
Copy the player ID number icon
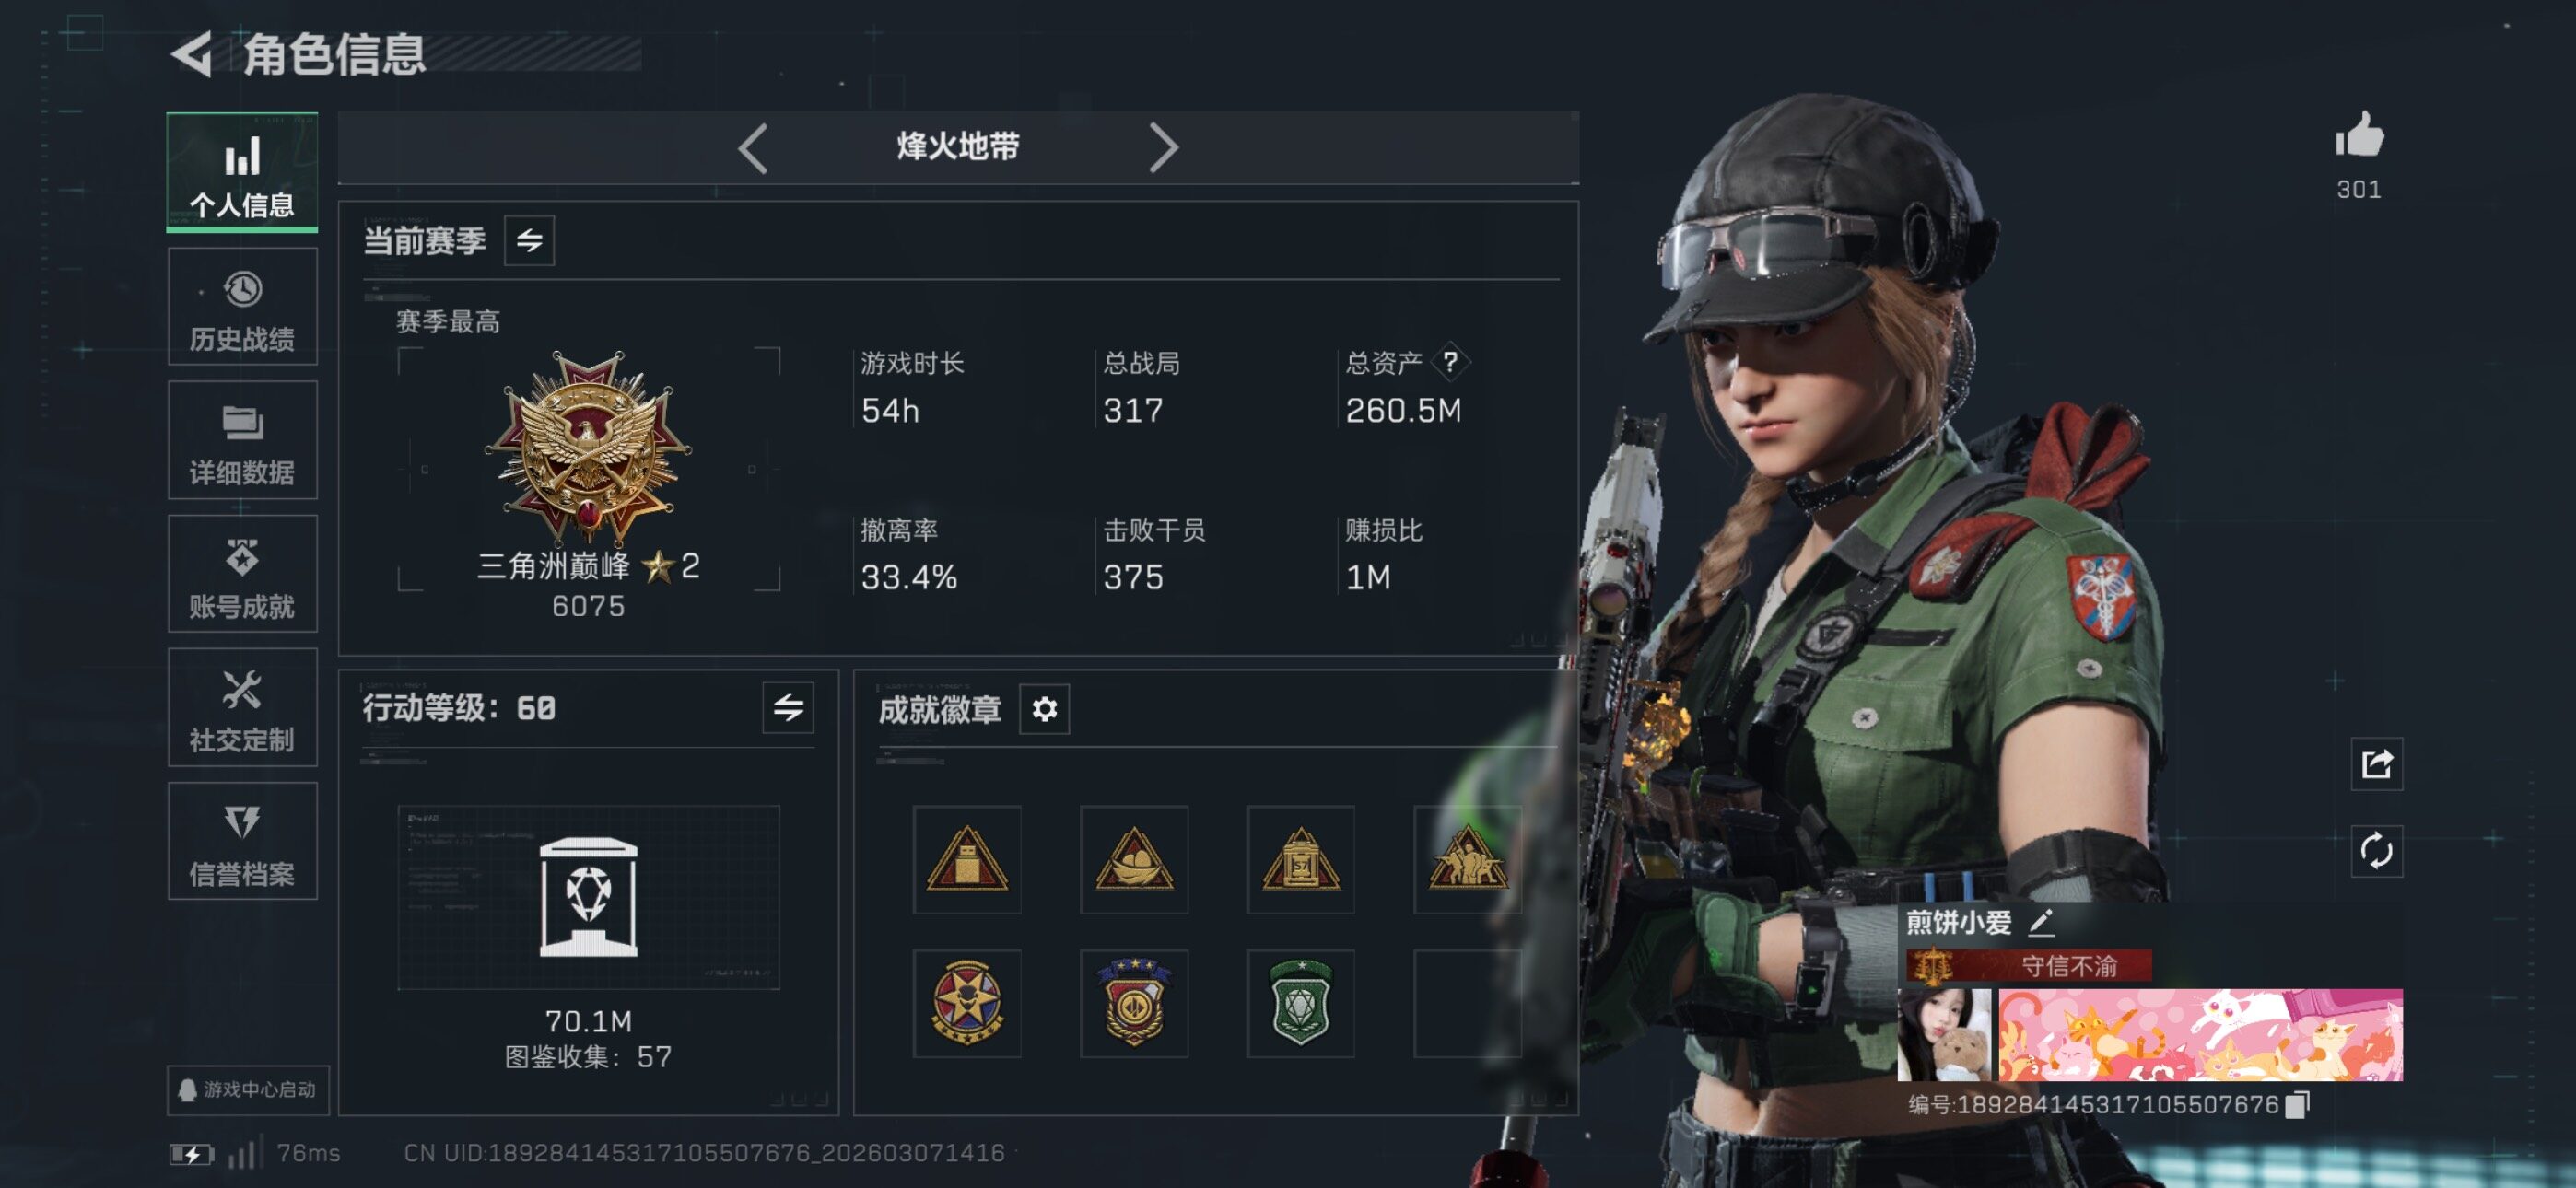coord(2298,1104)
